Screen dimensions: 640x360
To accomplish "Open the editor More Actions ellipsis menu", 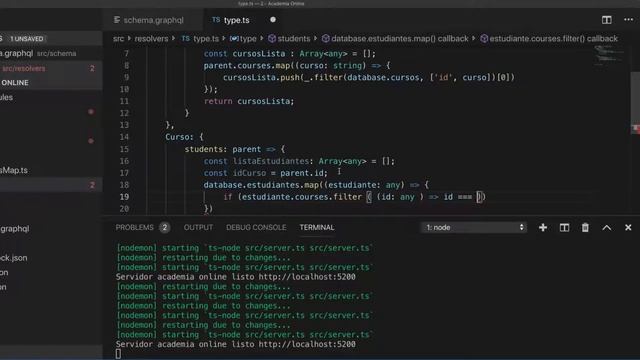I will coord(629,20).
